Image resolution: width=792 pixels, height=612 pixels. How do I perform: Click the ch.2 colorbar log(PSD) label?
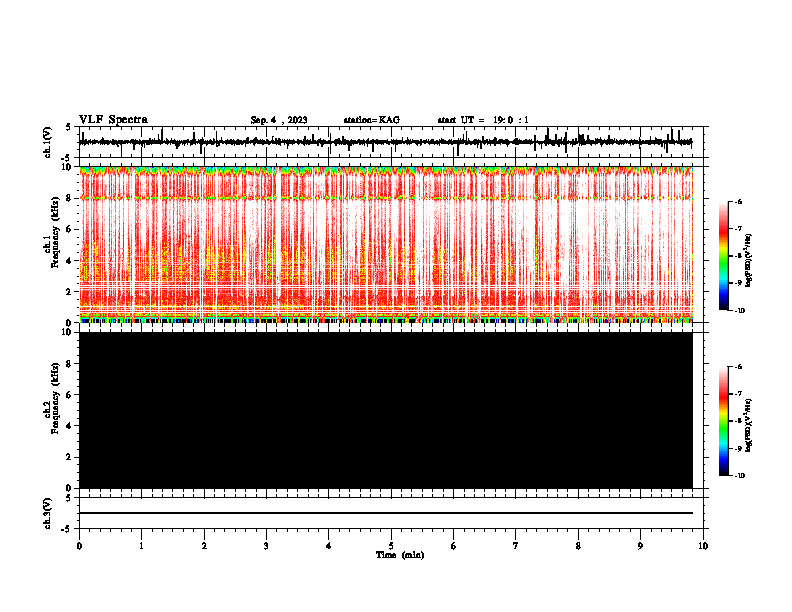749,426
